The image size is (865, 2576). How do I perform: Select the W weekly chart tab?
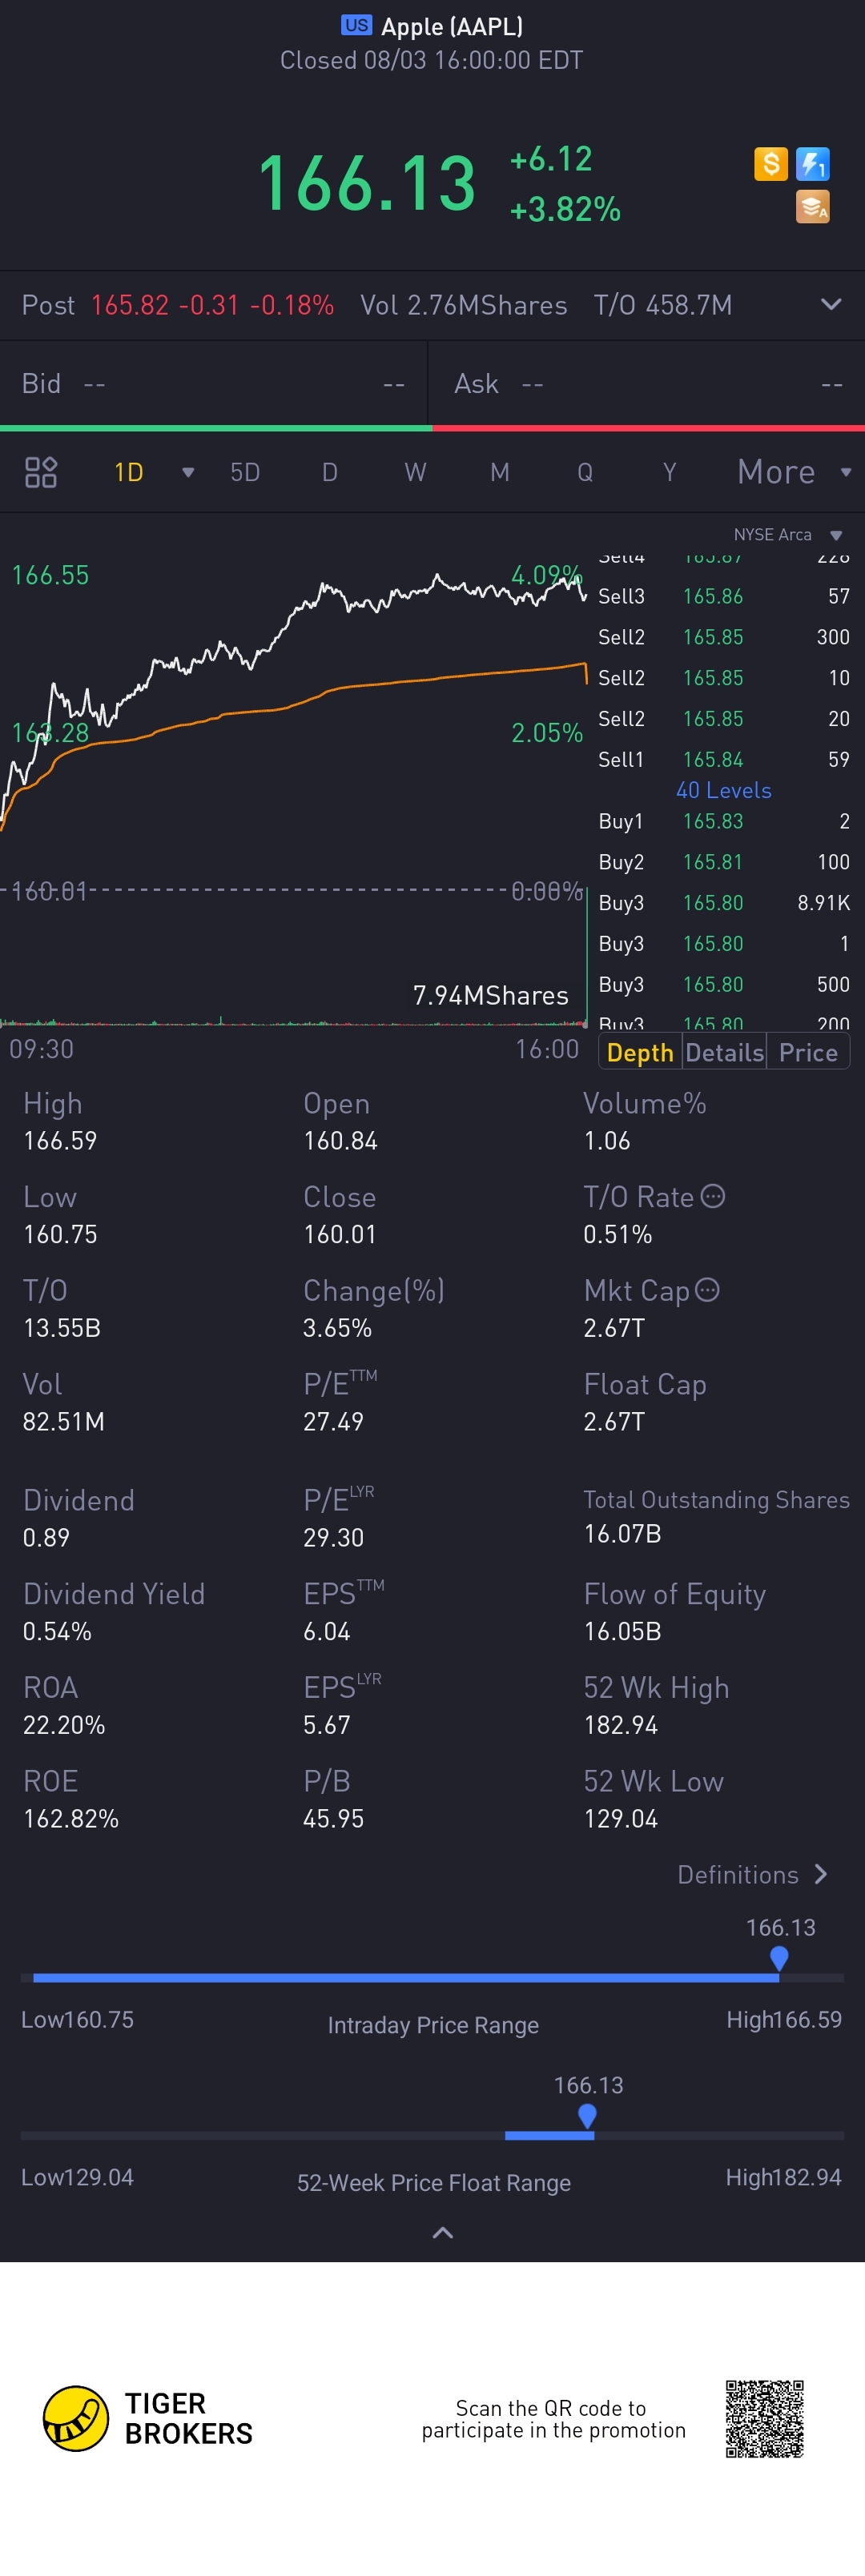point(415,472)
